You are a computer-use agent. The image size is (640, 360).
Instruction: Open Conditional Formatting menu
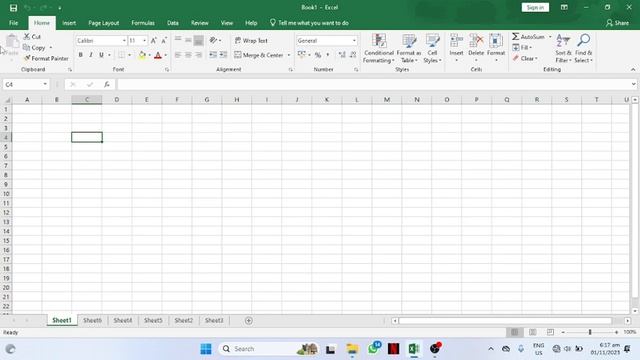pos(379,48)
